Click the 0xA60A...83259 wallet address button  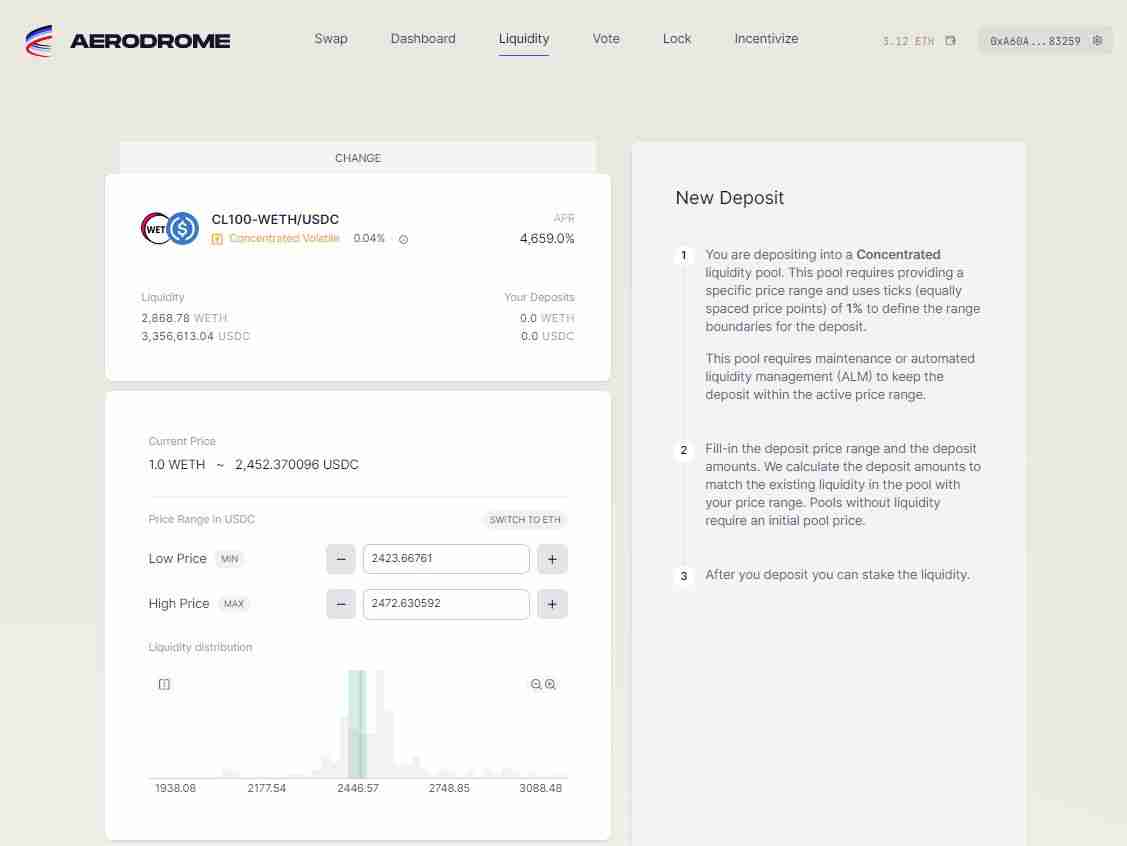click(x=1035, y=41)
